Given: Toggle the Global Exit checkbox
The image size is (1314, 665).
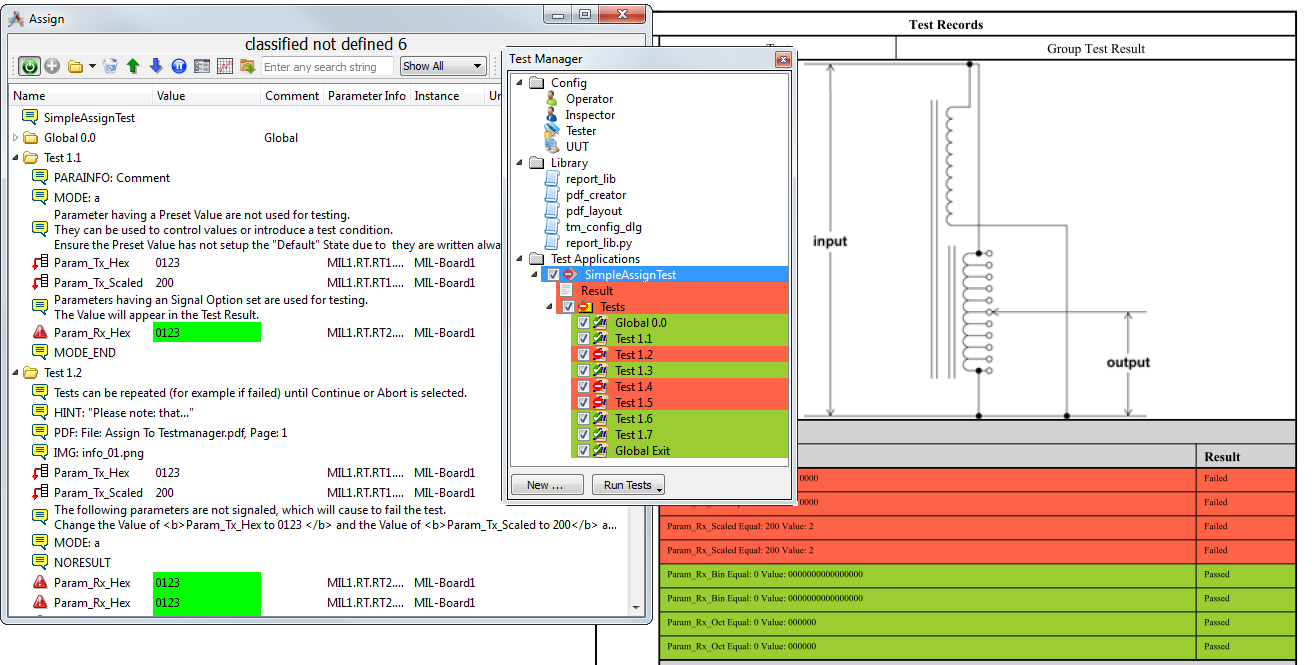Looking at the screenshot, I should [x=583, y=450].
